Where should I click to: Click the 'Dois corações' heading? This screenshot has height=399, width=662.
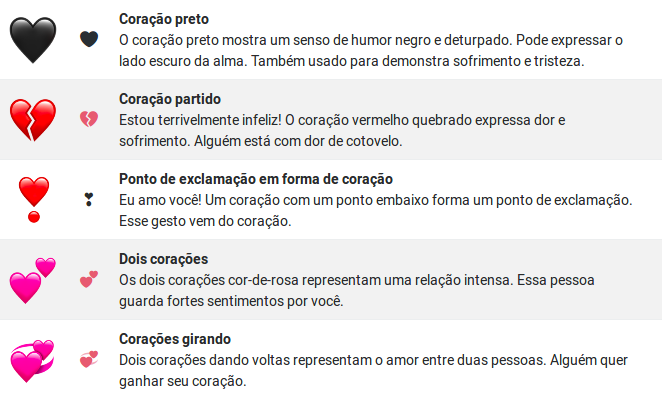pos(163,259)
